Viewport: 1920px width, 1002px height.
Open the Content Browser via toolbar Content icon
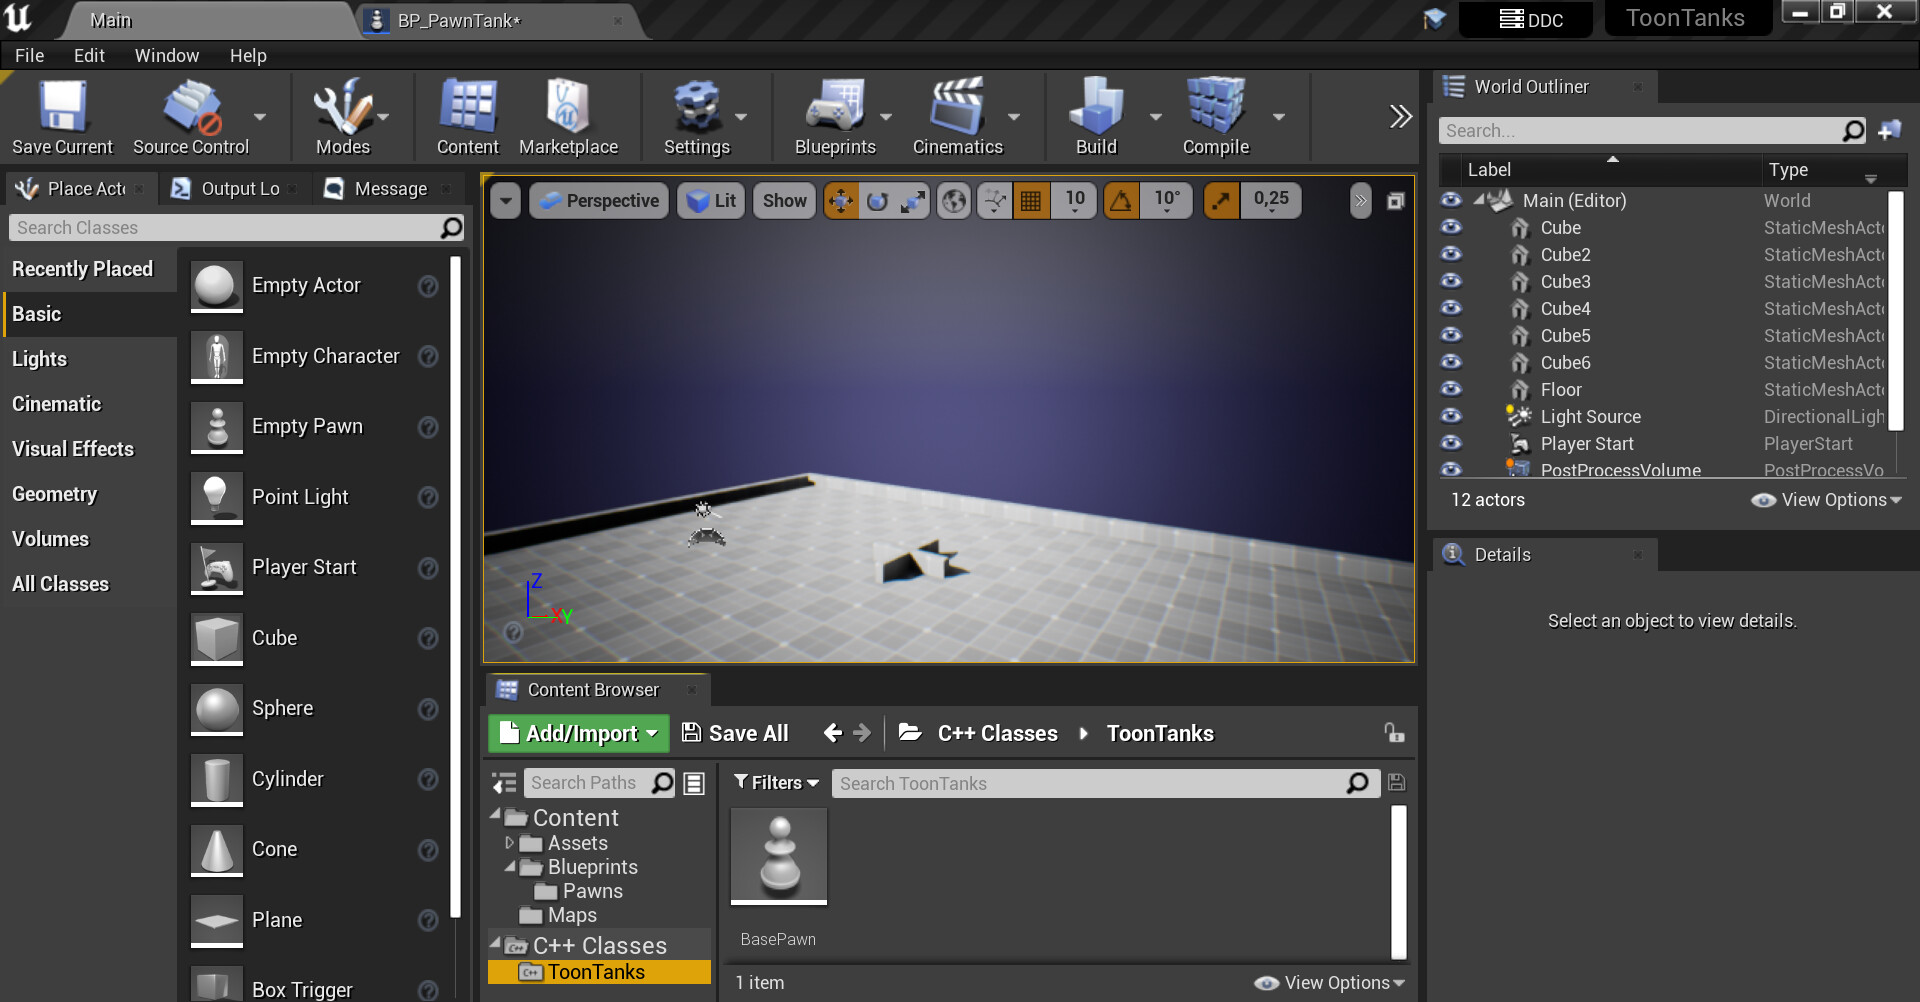[467, 115]
